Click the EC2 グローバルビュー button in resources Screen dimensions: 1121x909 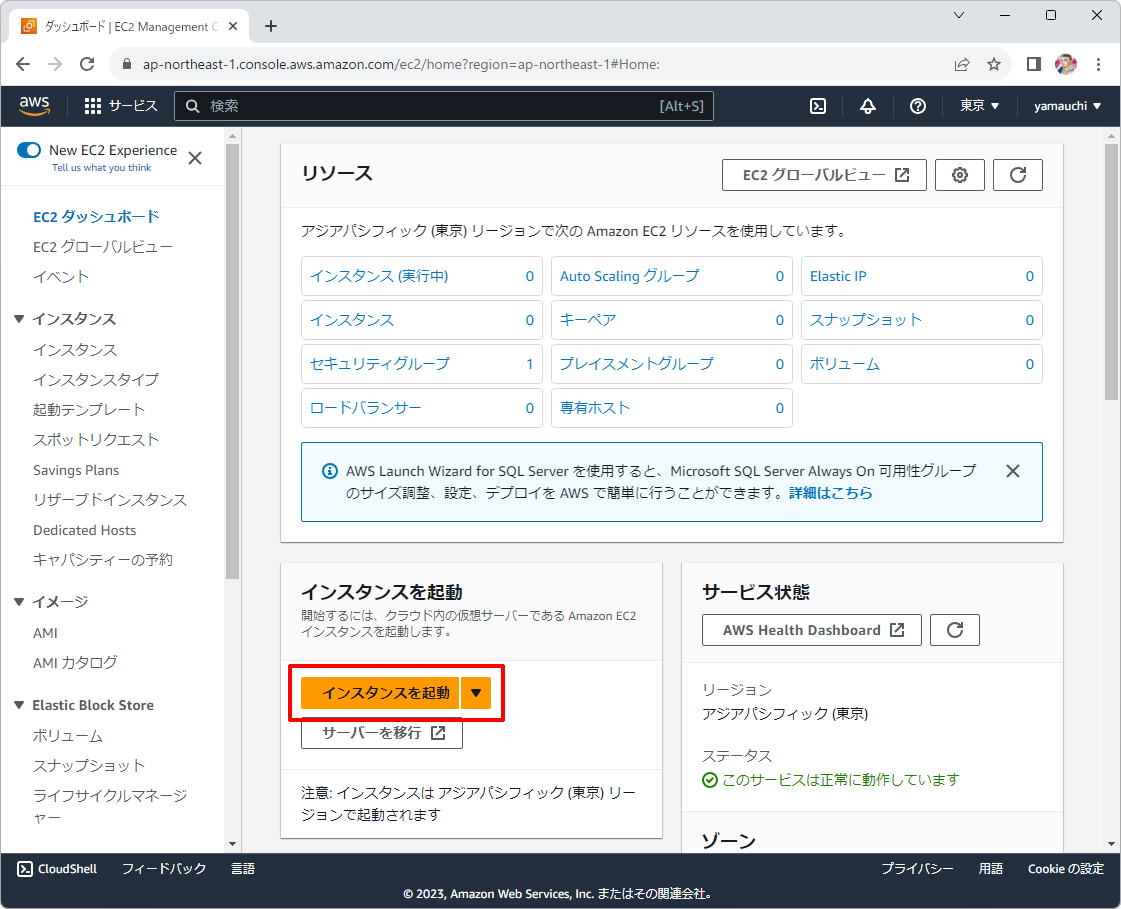point(824,175)
